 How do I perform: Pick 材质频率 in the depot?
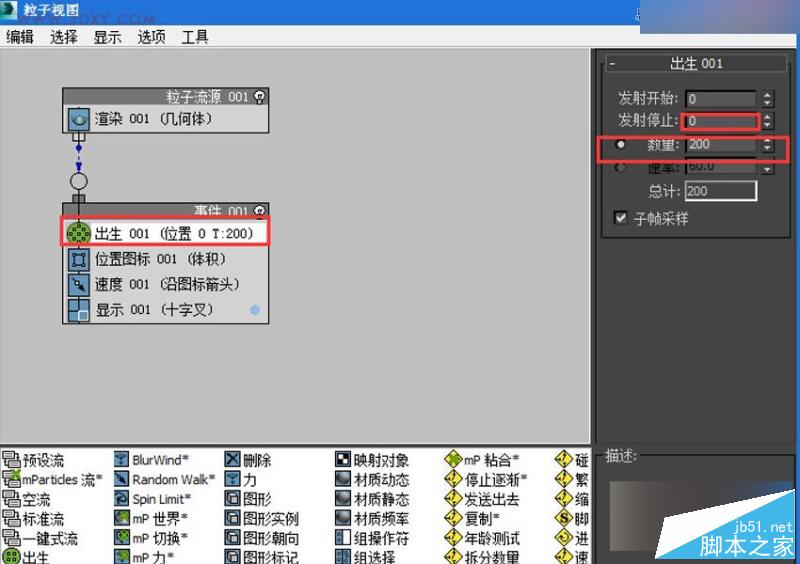(x=372, y=519)
